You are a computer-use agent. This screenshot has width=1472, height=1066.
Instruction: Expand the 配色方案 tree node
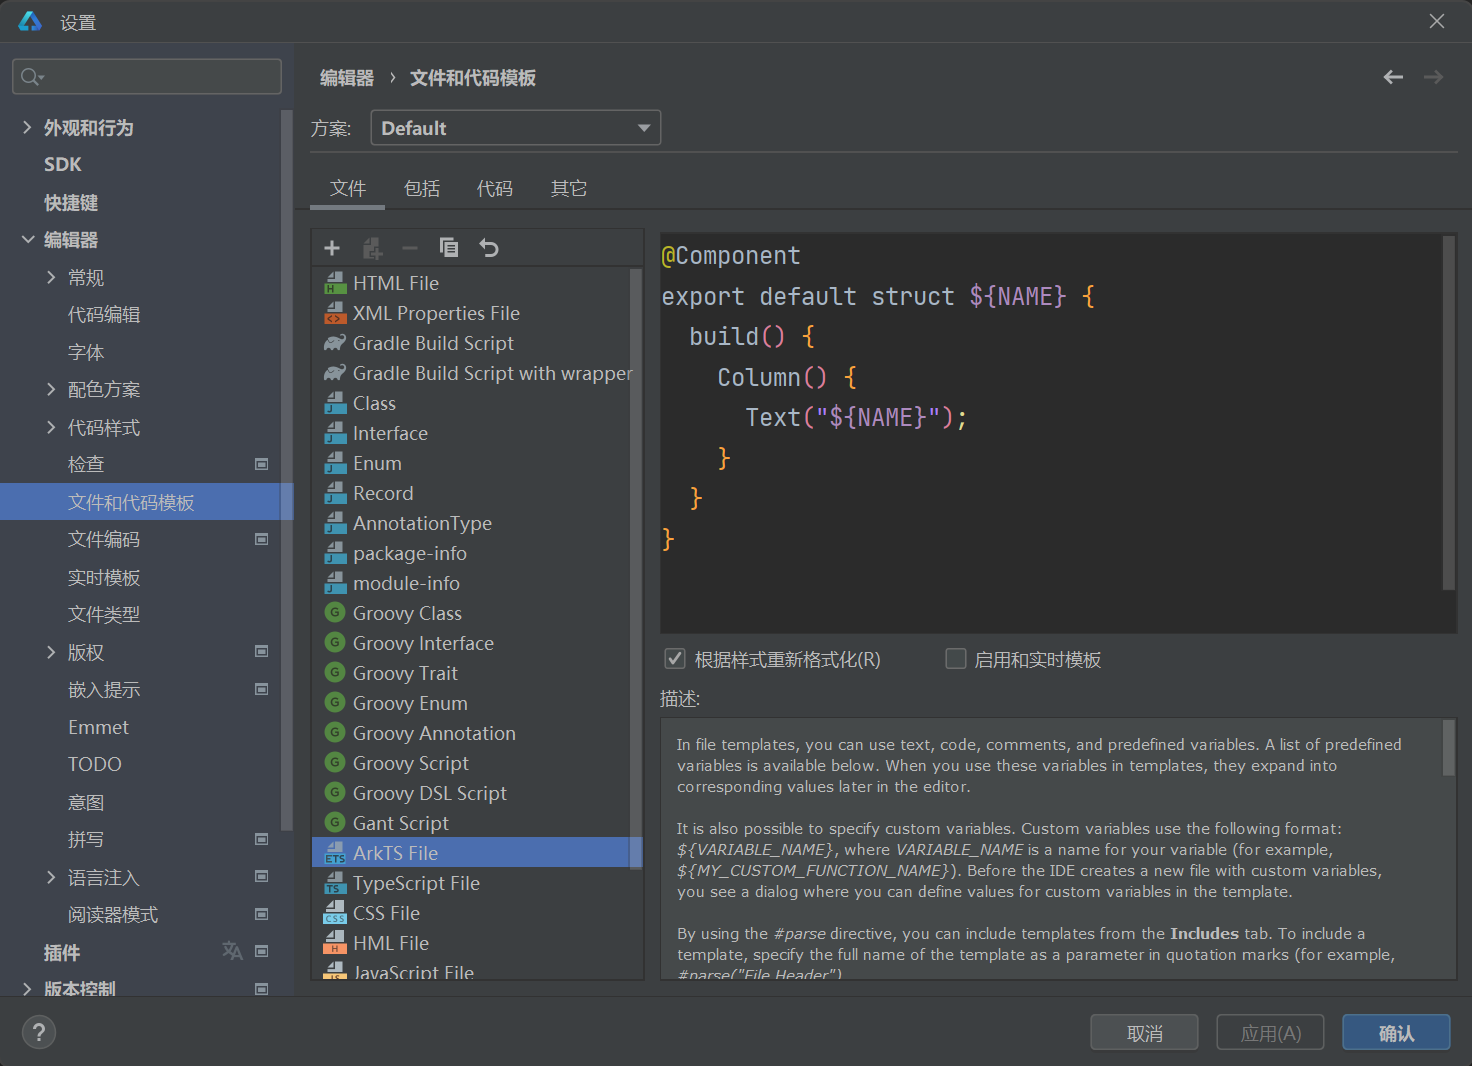51,389
